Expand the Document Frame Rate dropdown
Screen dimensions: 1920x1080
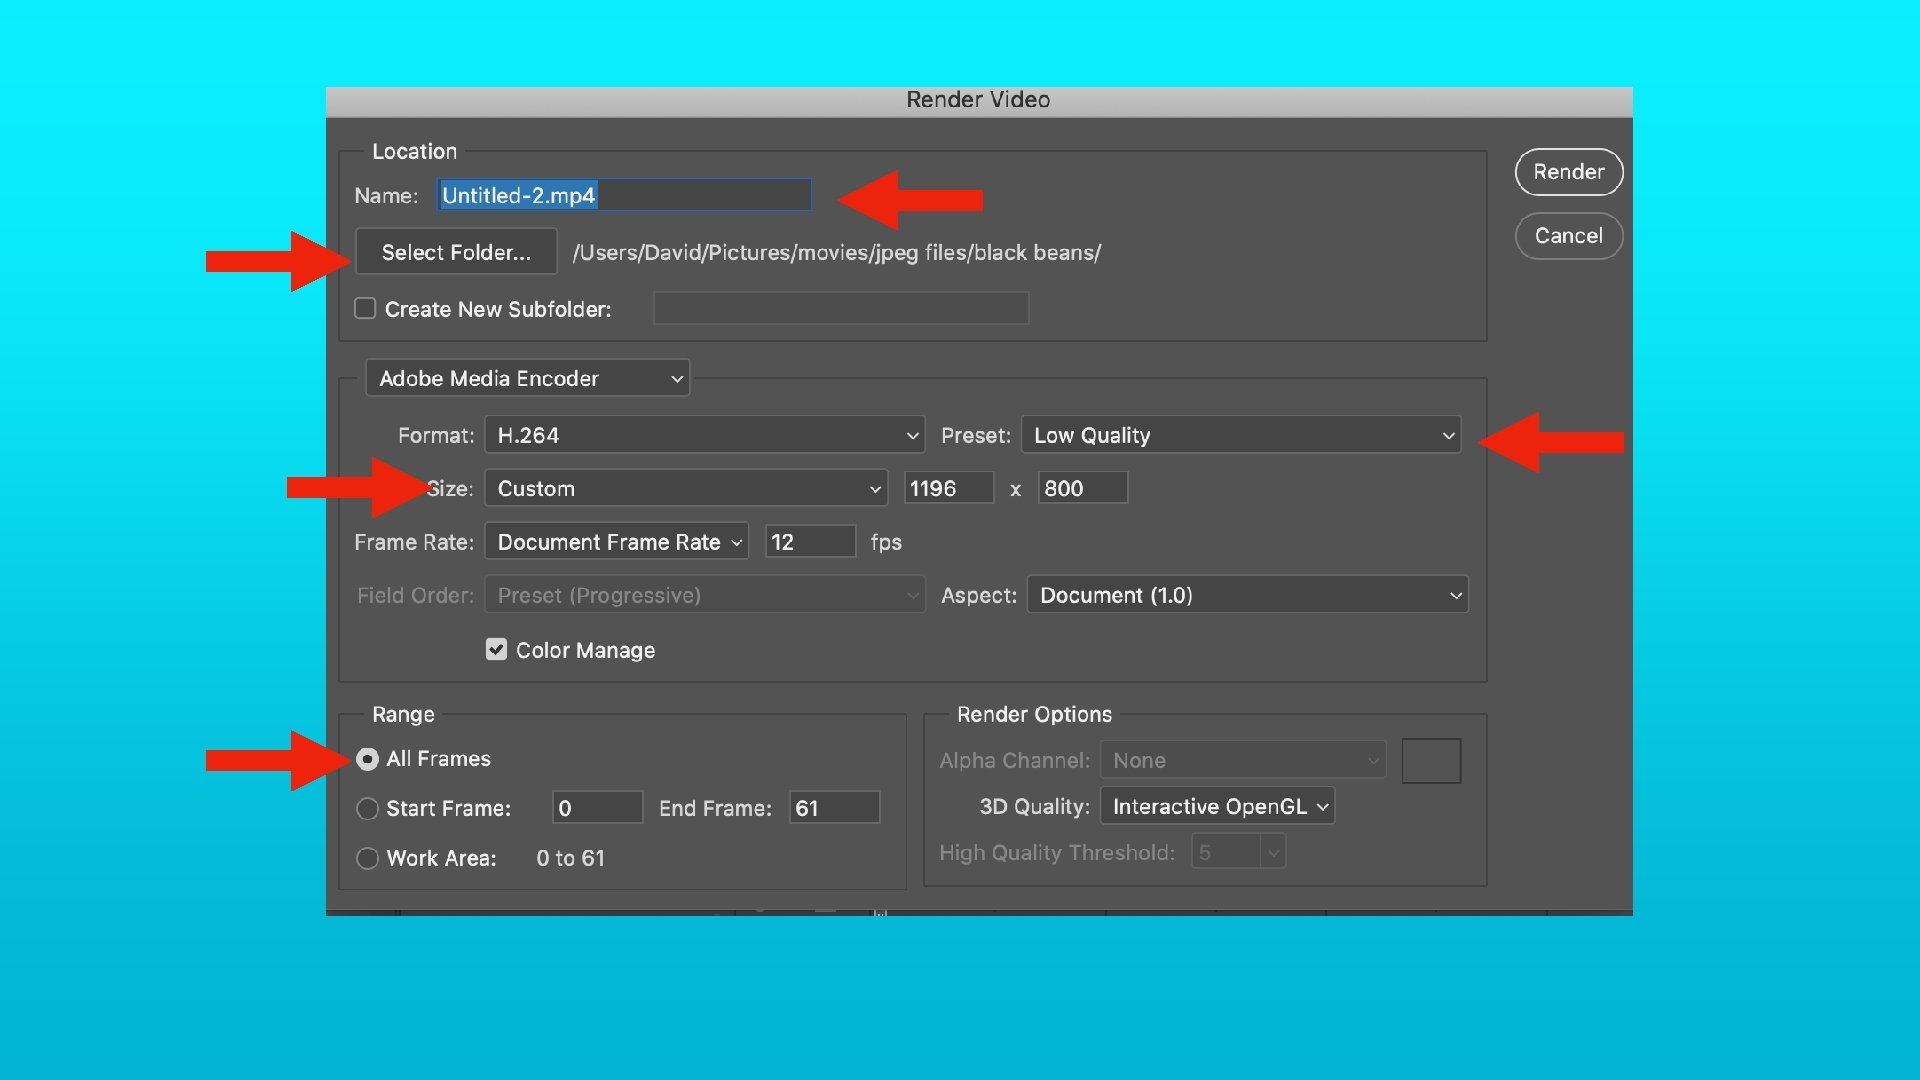pyautogui.click(x=617, y=542)
